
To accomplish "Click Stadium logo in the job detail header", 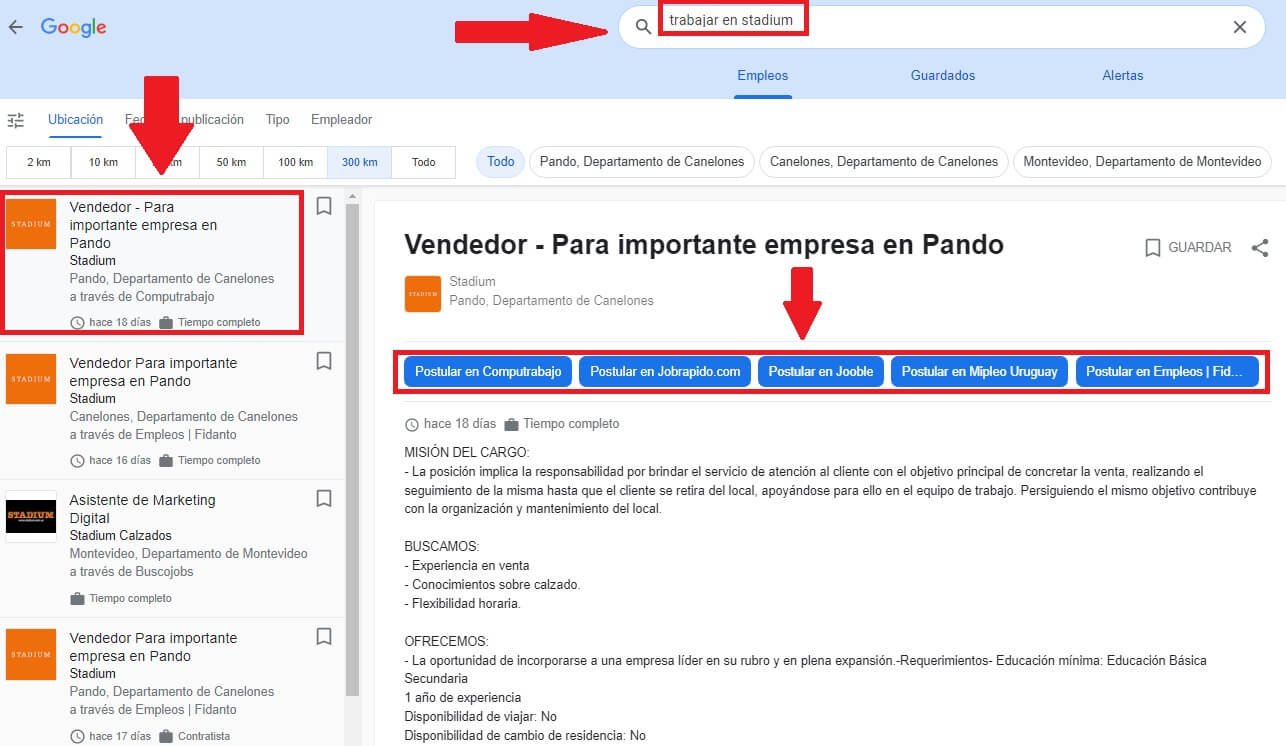I will pyautogui.click(x=423, y=294).
